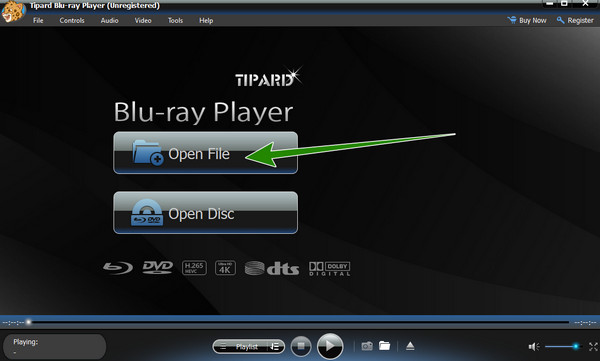Open the File menu
Screen dimensions: 600x361
pyautogui.click(x=38, y=21)
